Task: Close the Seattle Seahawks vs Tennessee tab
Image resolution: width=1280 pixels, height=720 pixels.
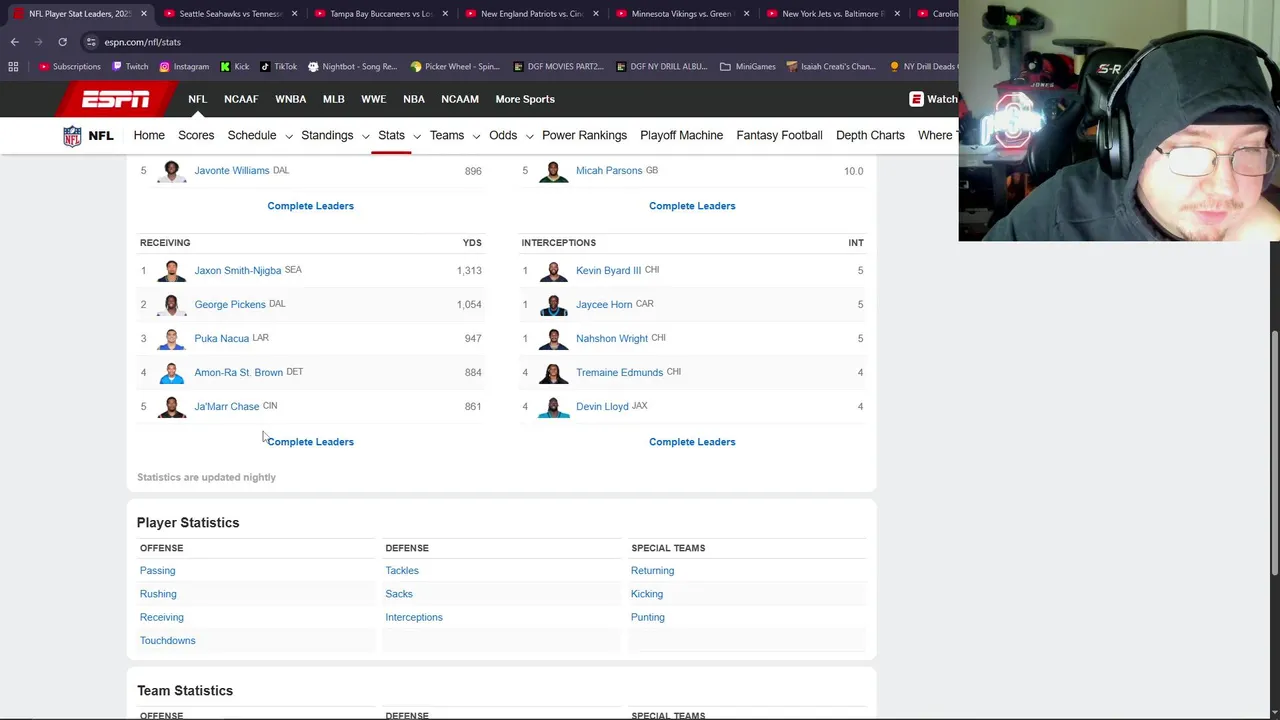Action: (x=295, y=14)
